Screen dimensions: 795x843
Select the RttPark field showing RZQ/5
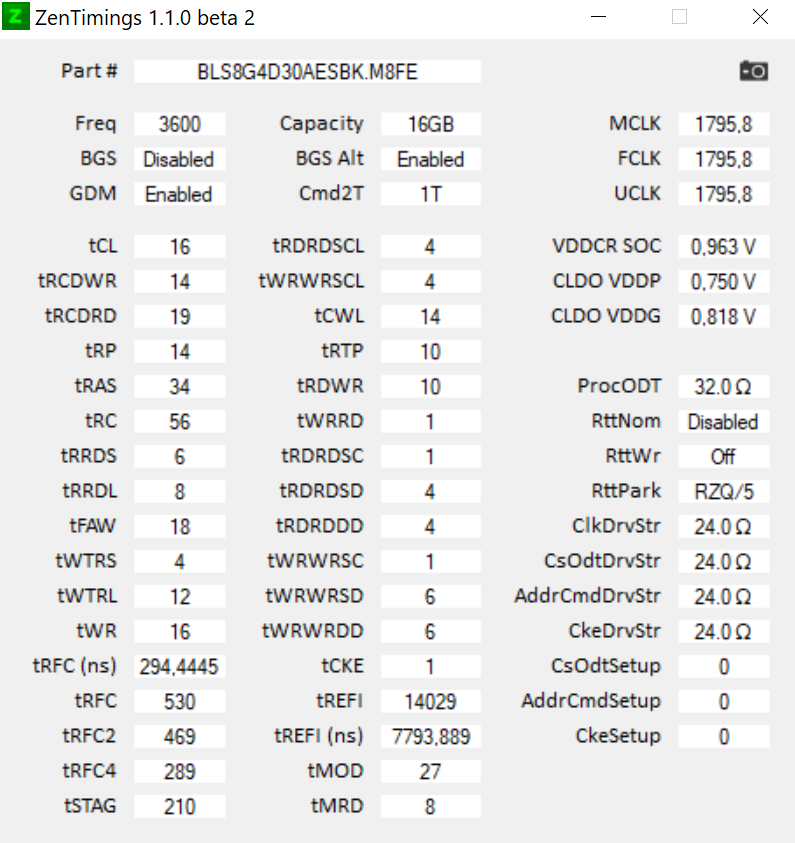click(x=723, y=491)
